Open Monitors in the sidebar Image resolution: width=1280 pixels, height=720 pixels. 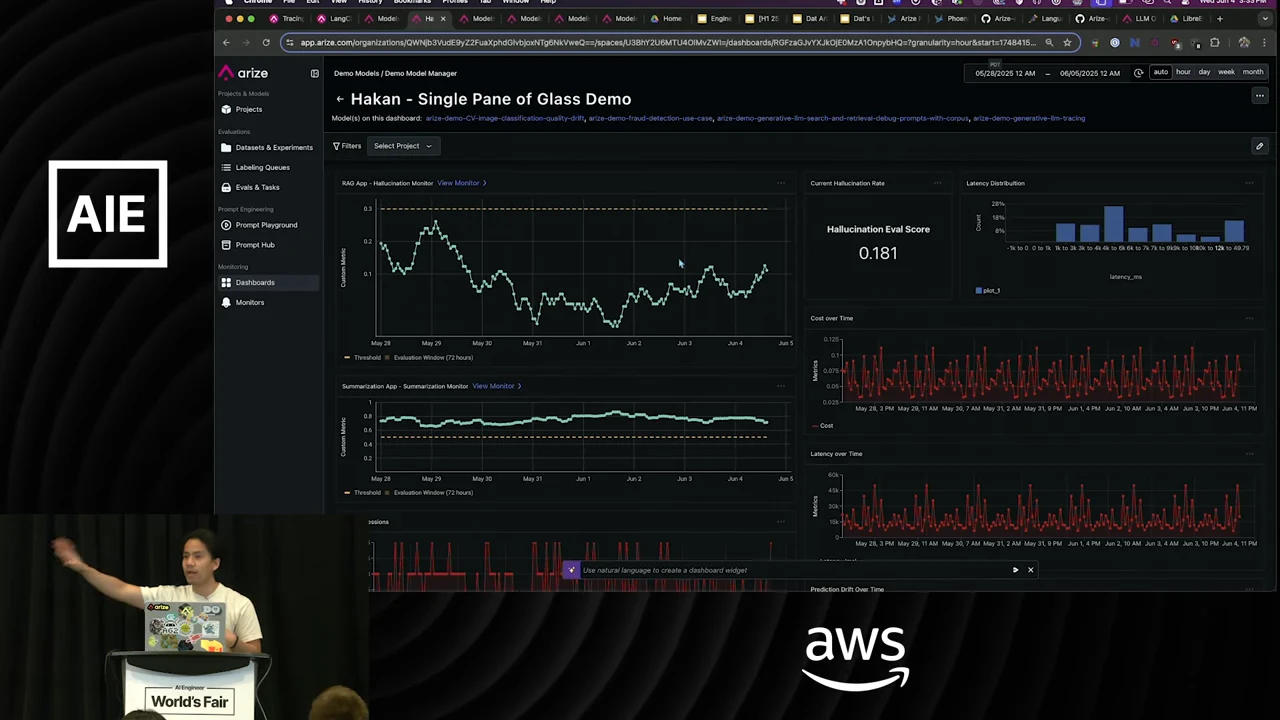pyautogui.click(x=249, y=302)
